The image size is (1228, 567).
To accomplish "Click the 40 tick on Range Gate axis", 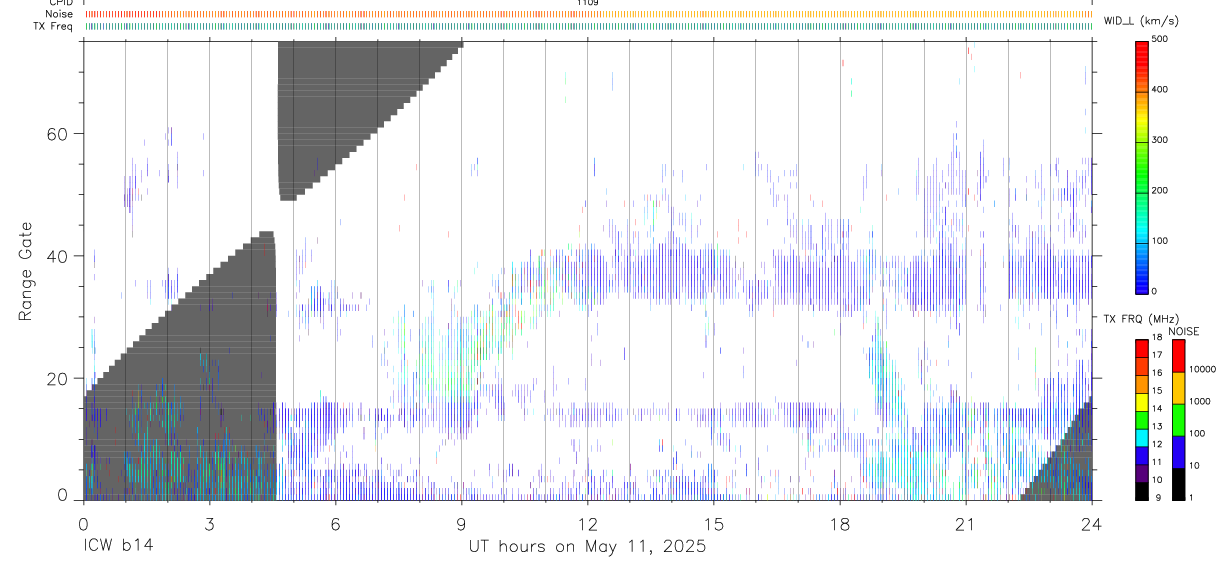I will pyautogui.click(x=59, y=256).
